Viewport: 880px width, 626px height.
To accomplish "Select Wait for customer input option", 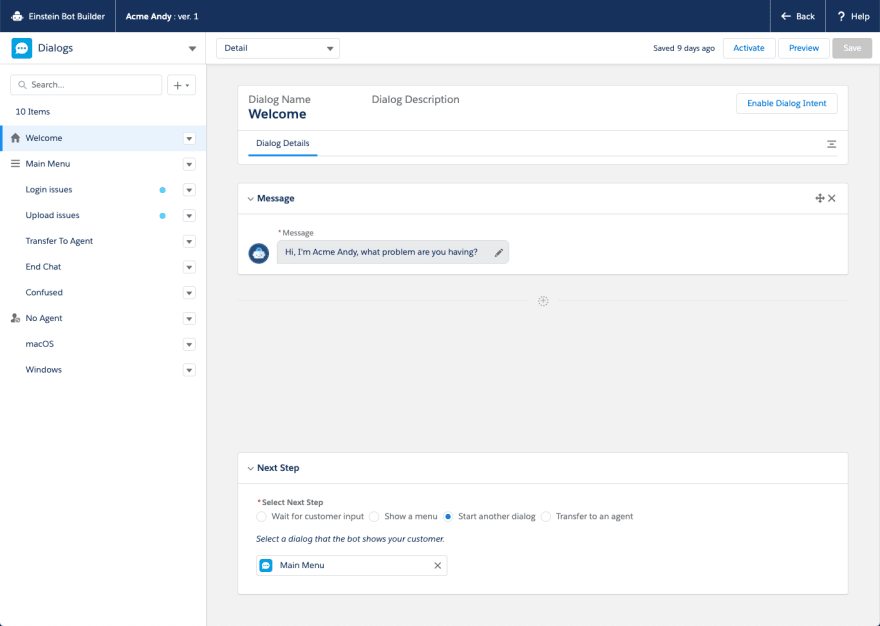I will pos(261,517).
